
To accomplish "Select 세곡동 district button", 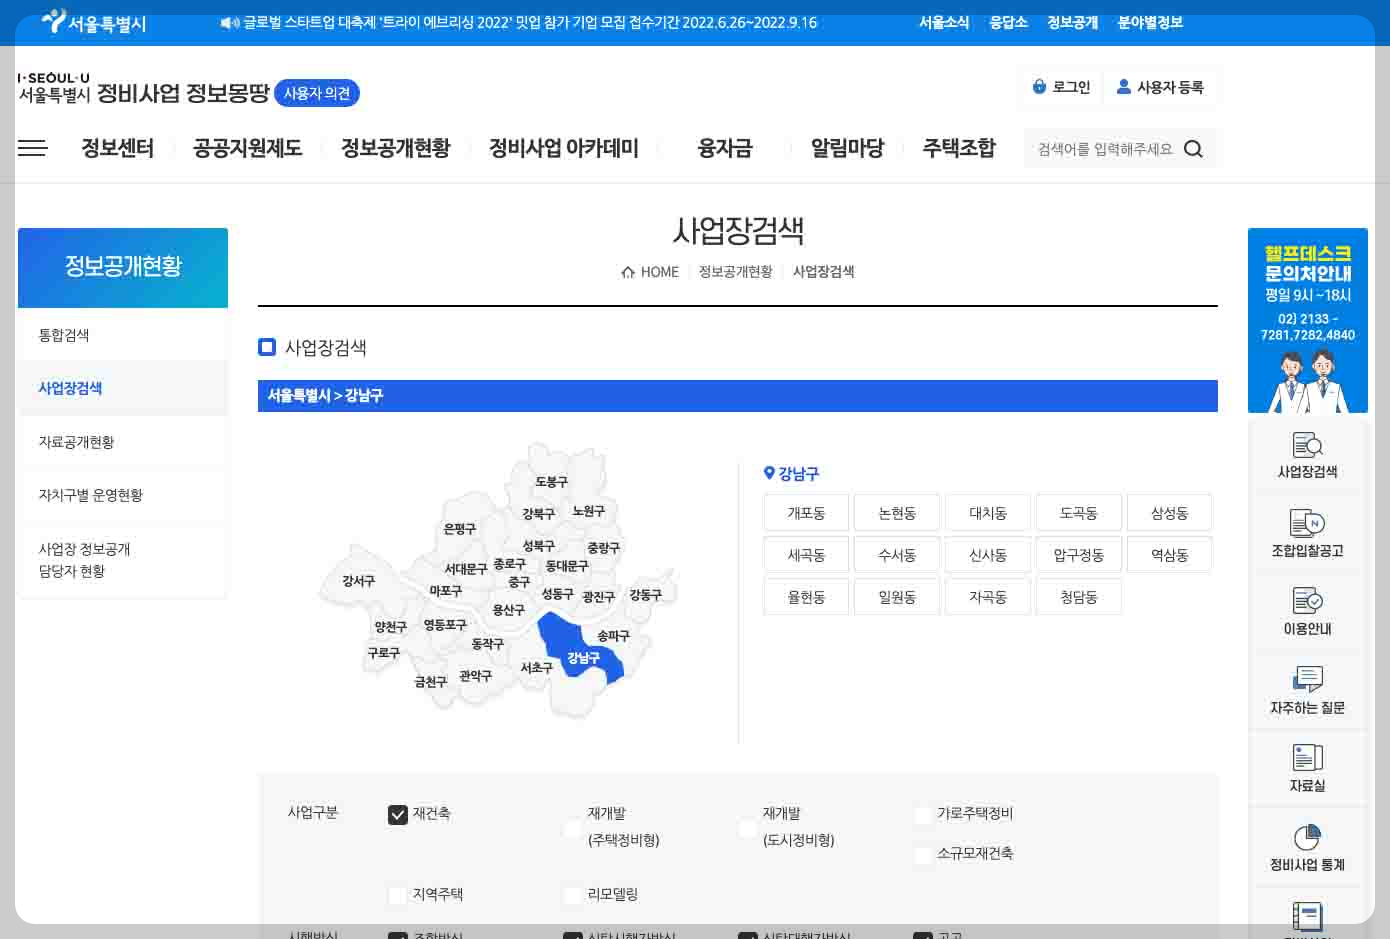I will (x=806, y=555).
